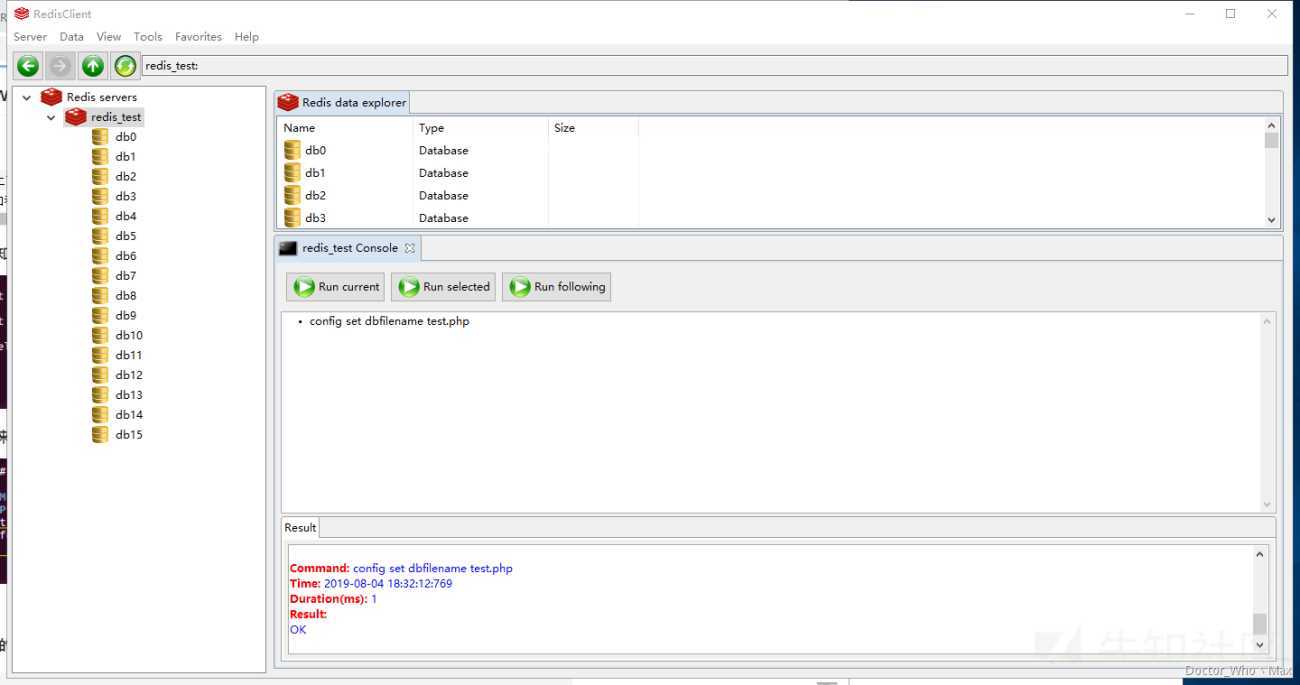
Task: Click the Run following button
Action: 556,287
